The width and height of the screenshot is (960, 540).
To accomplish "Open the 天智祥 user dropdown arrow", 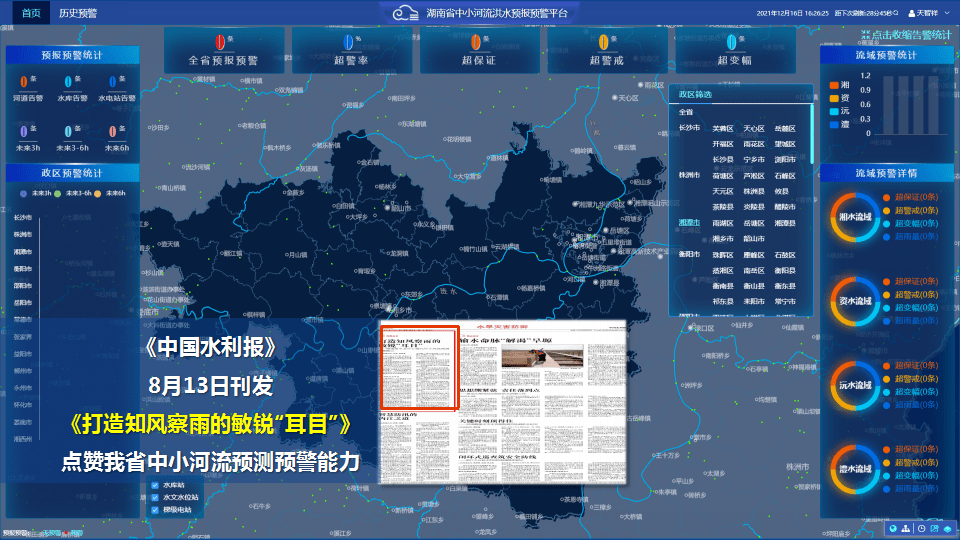I will [x=947, y=13].
